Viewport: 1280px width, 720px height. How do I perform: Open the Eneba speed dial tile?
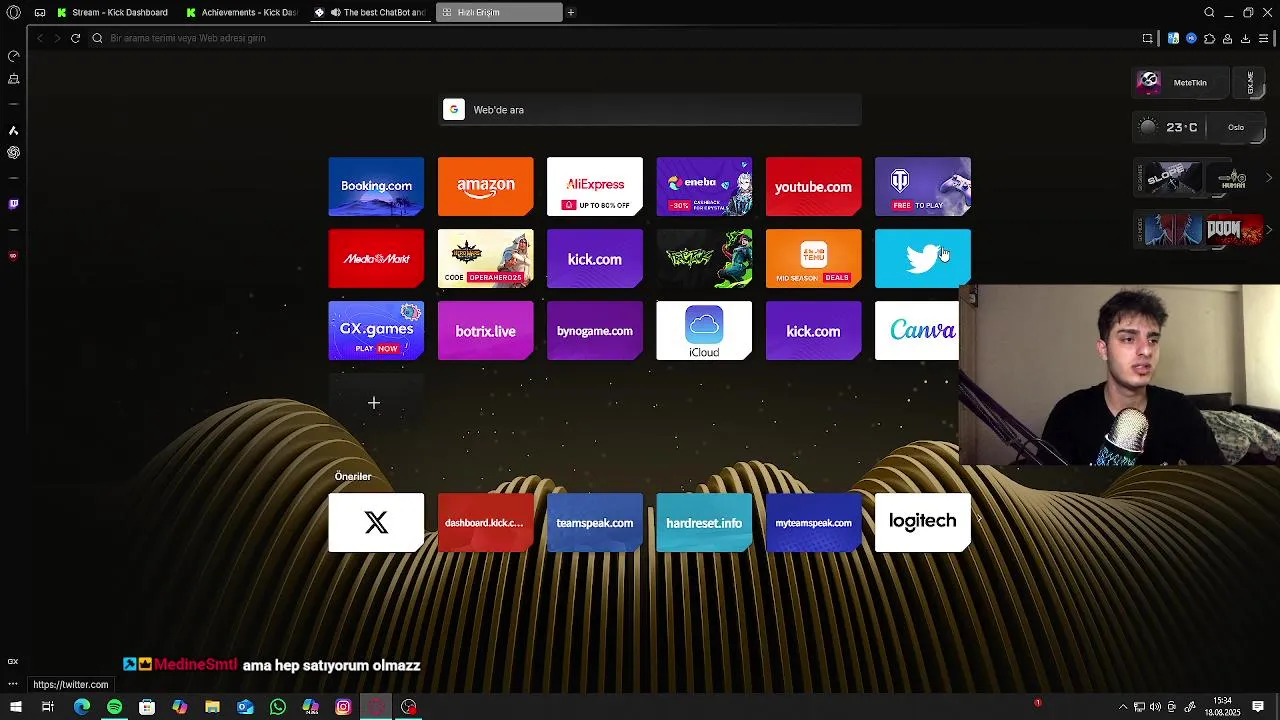(704, 186)
